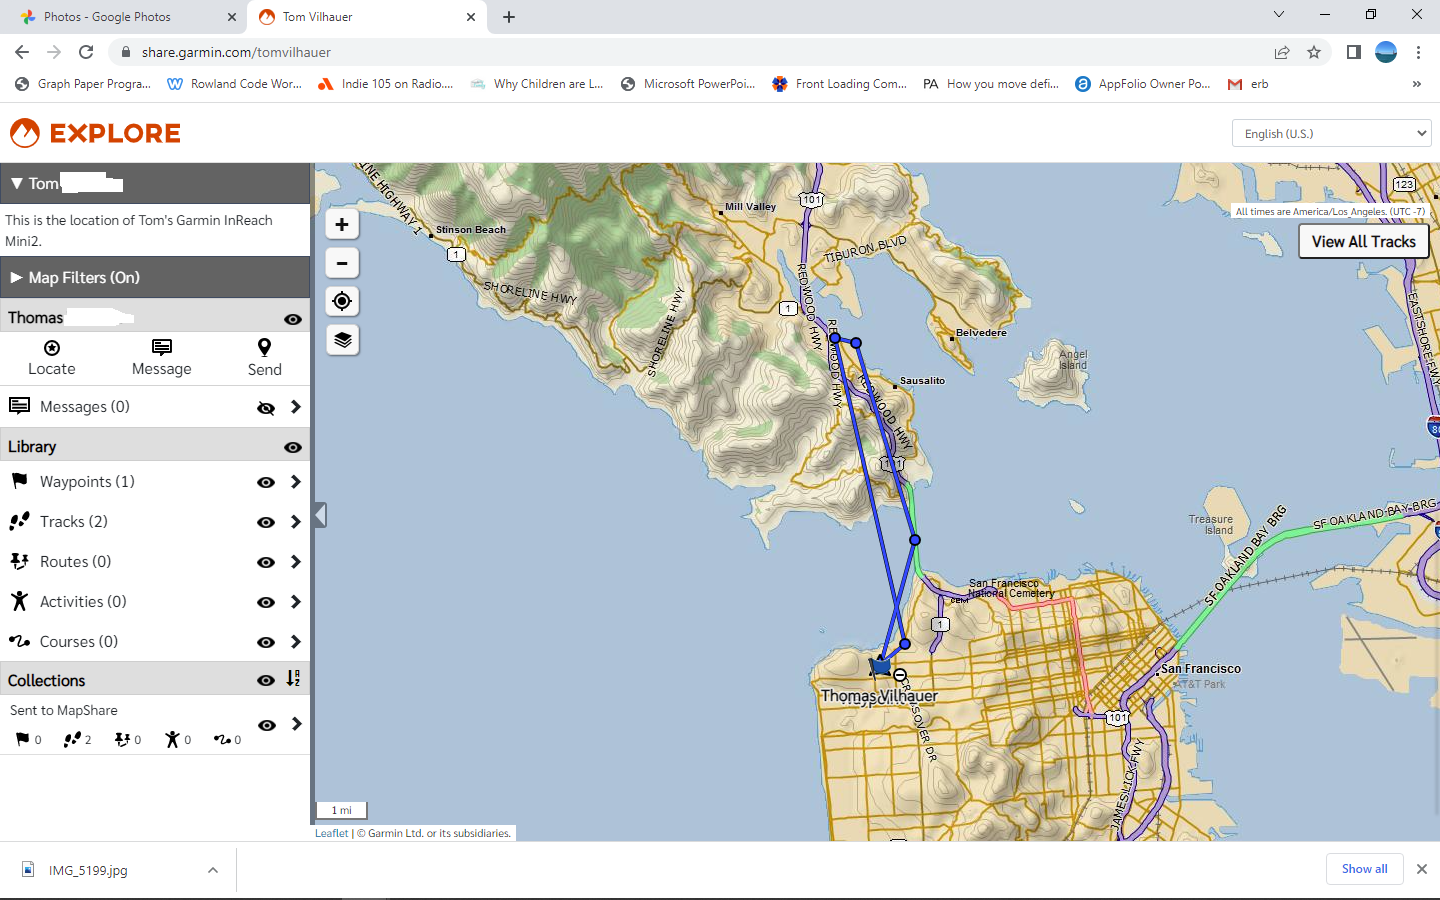Screen dimensions: 1440x900
Task: Open the erb Gmail bookmark
Action: 1248,84
